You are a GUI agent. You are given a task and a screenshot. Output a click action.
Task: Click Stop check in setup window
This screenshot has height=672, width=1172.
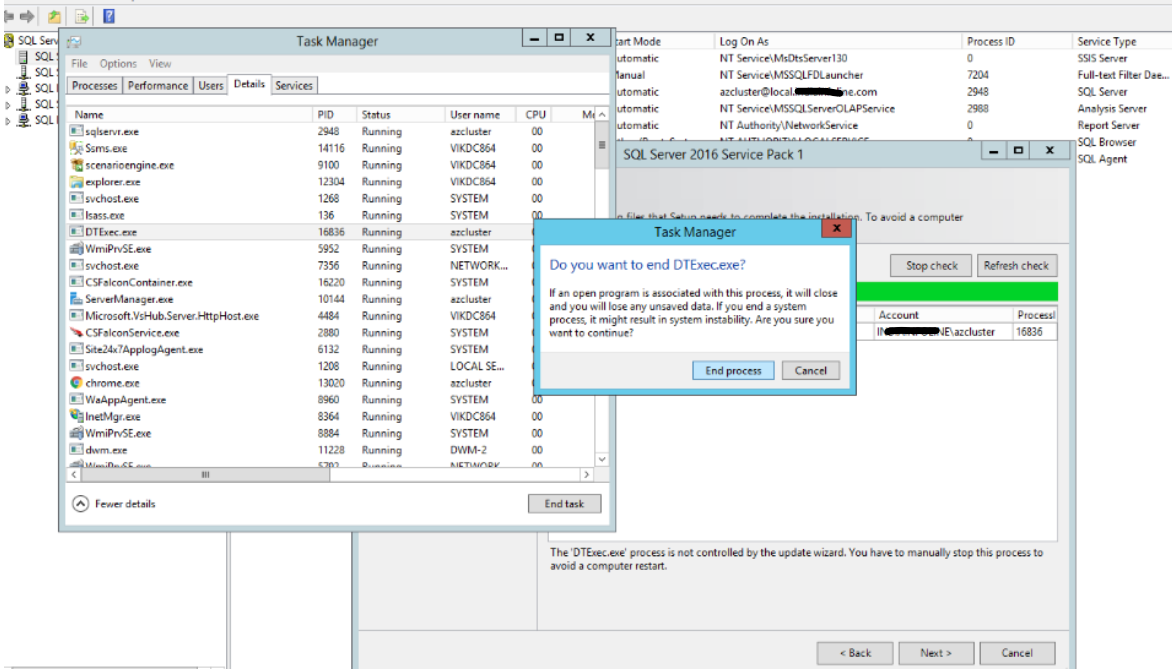pyautogui.click(x=931, y=266)
